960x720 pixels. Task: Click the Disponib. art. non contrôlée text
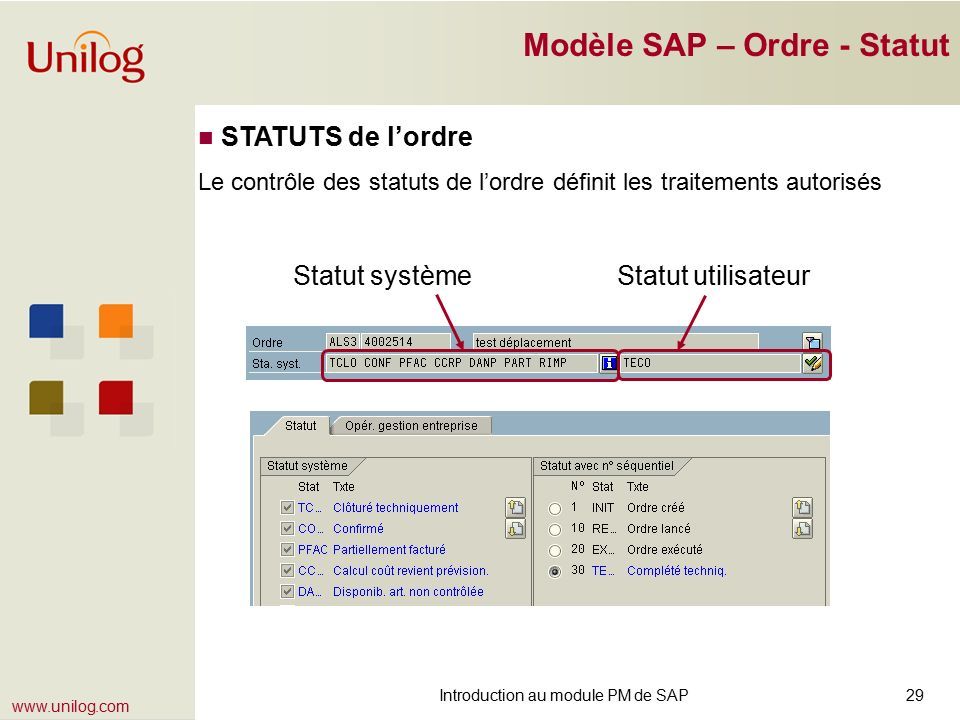pyautogui.click(x=408, y=591)
